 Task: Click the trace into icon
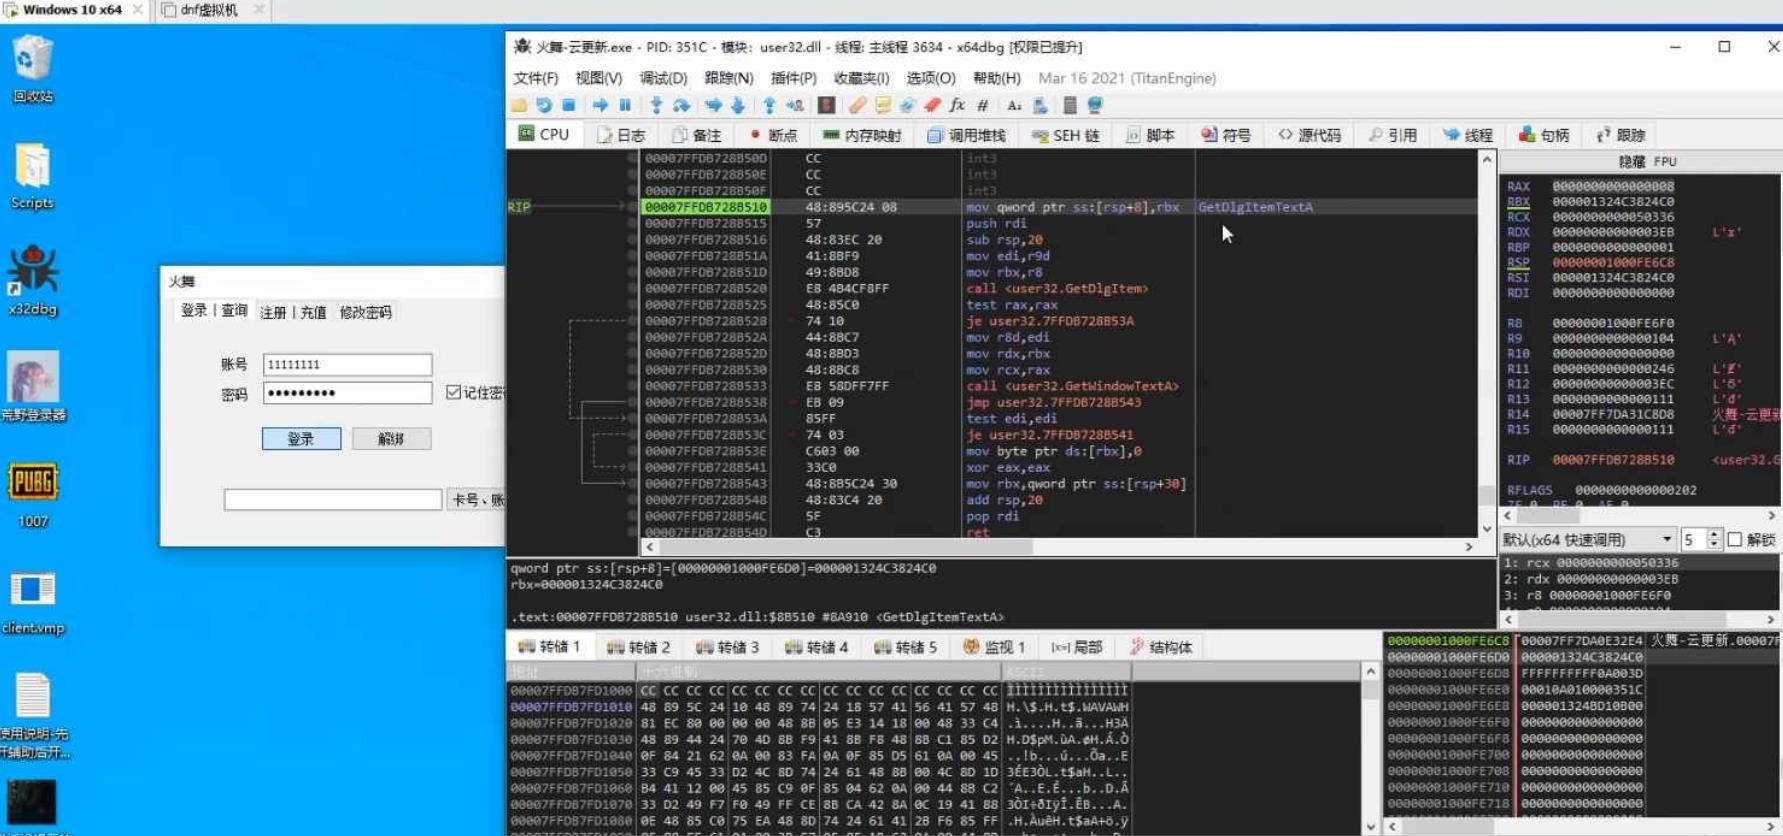click(713, 105)
